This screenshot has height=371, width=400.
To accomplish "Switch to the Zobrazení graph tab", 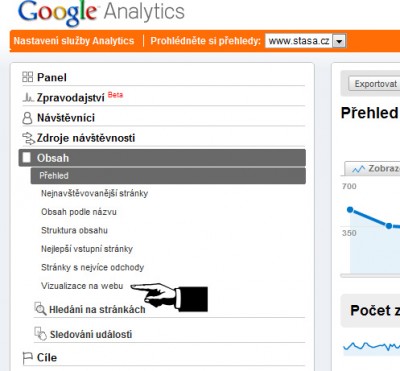I will 372,169.
